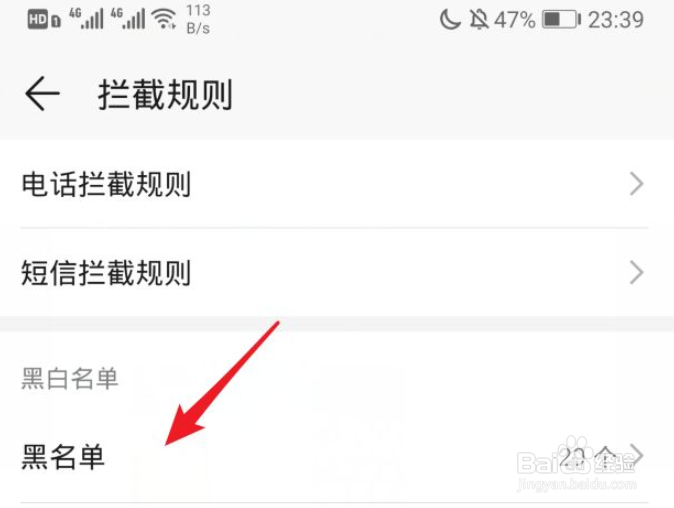This screenshot has width=674, height=508.
Task: Tap the back arrow icon
Action: tap(42, 94)
